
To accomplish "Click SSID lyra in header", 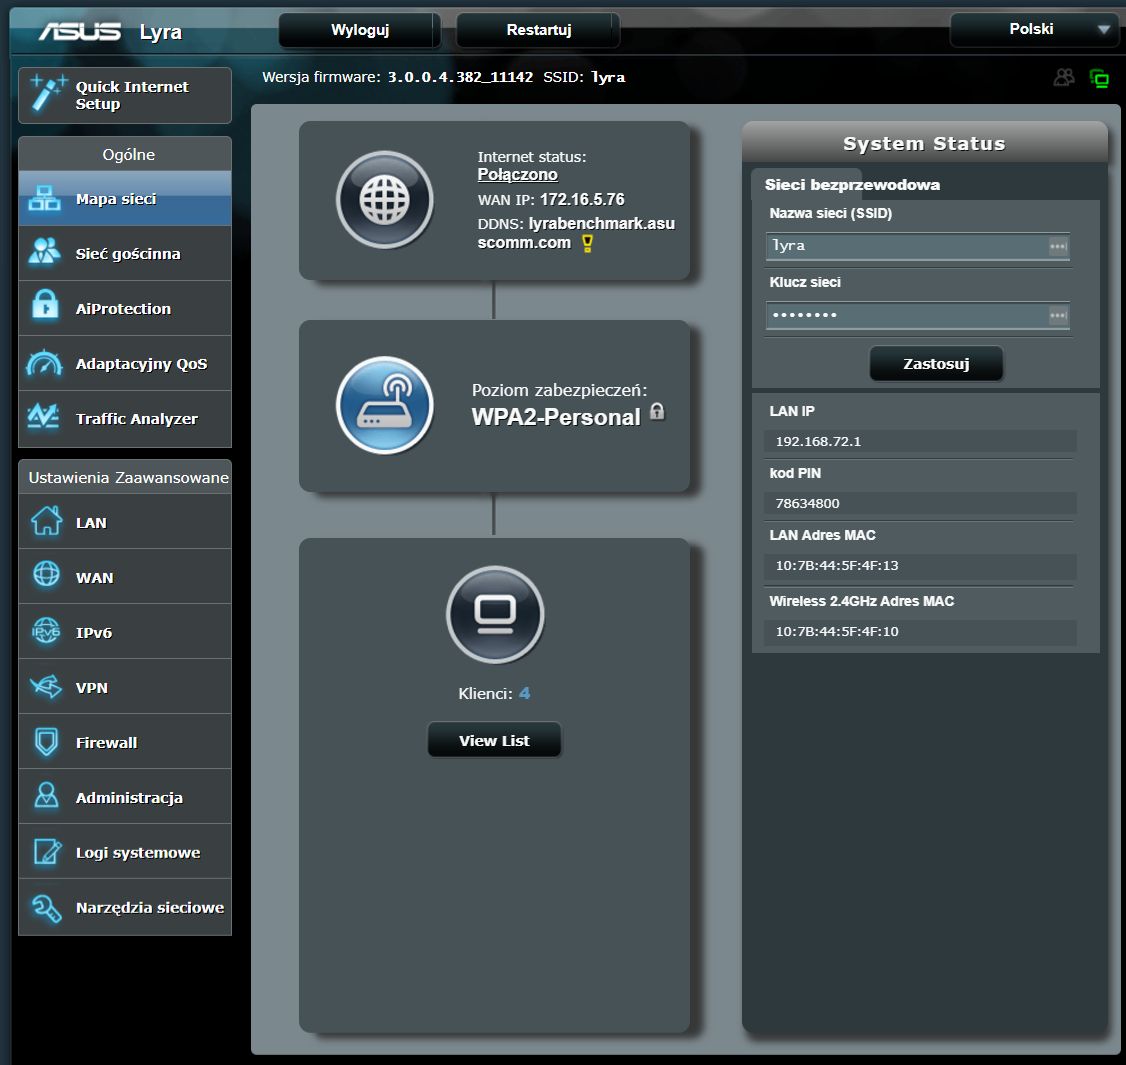I will (608, 77).
